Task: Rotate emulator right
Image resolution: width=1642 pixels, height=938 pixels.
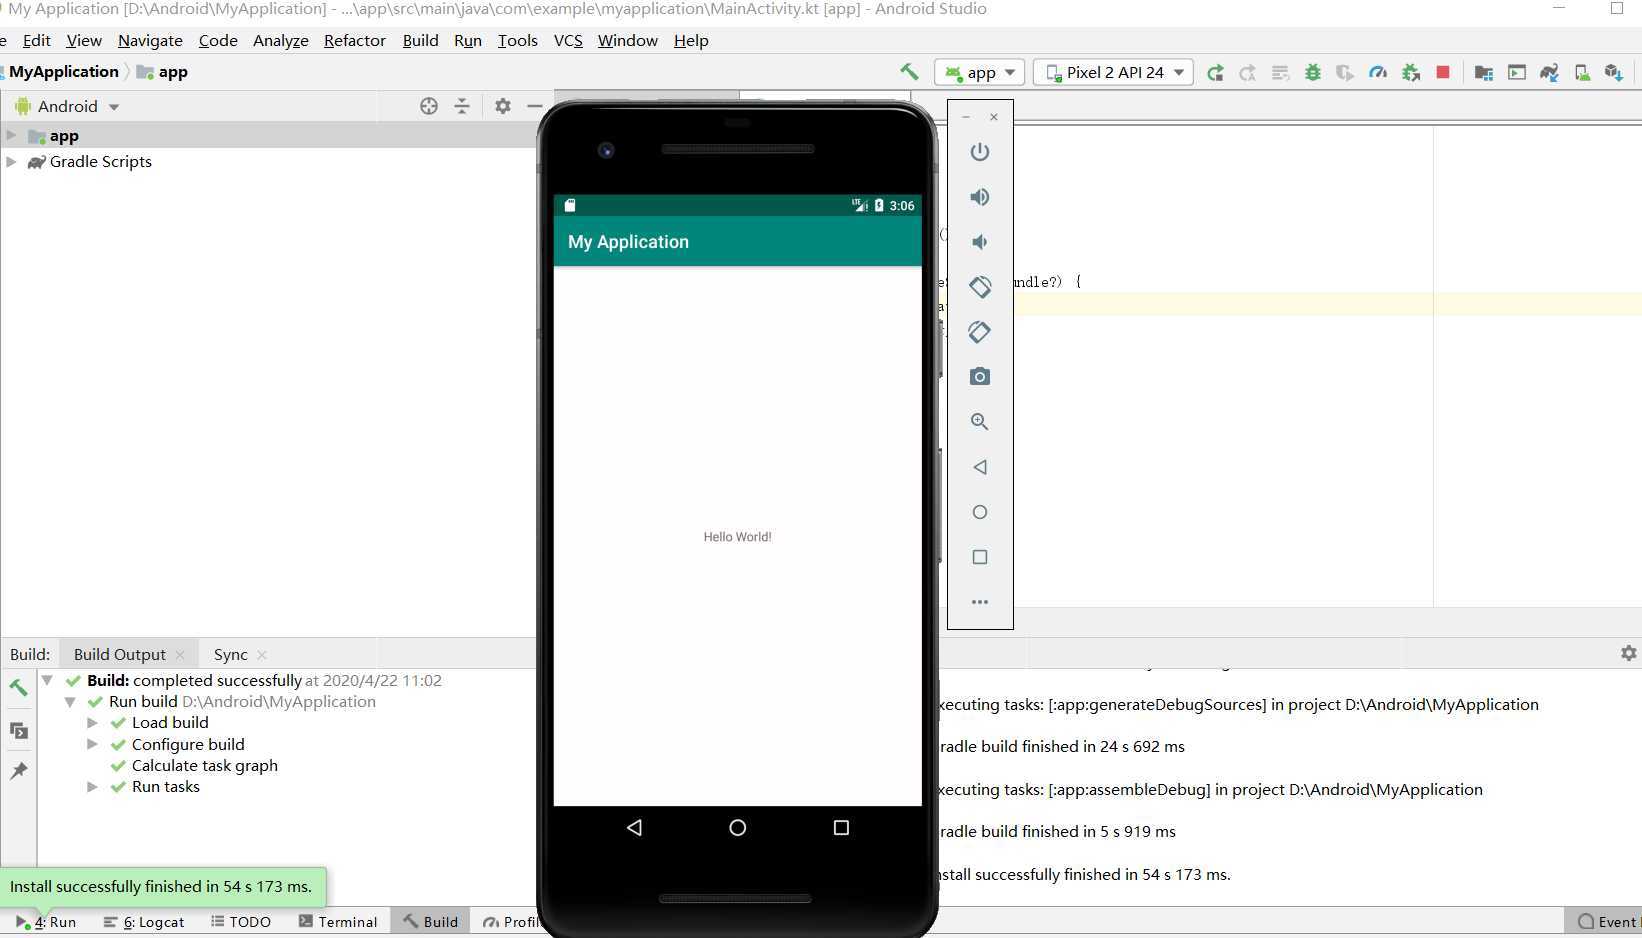Action: (980, 332)
